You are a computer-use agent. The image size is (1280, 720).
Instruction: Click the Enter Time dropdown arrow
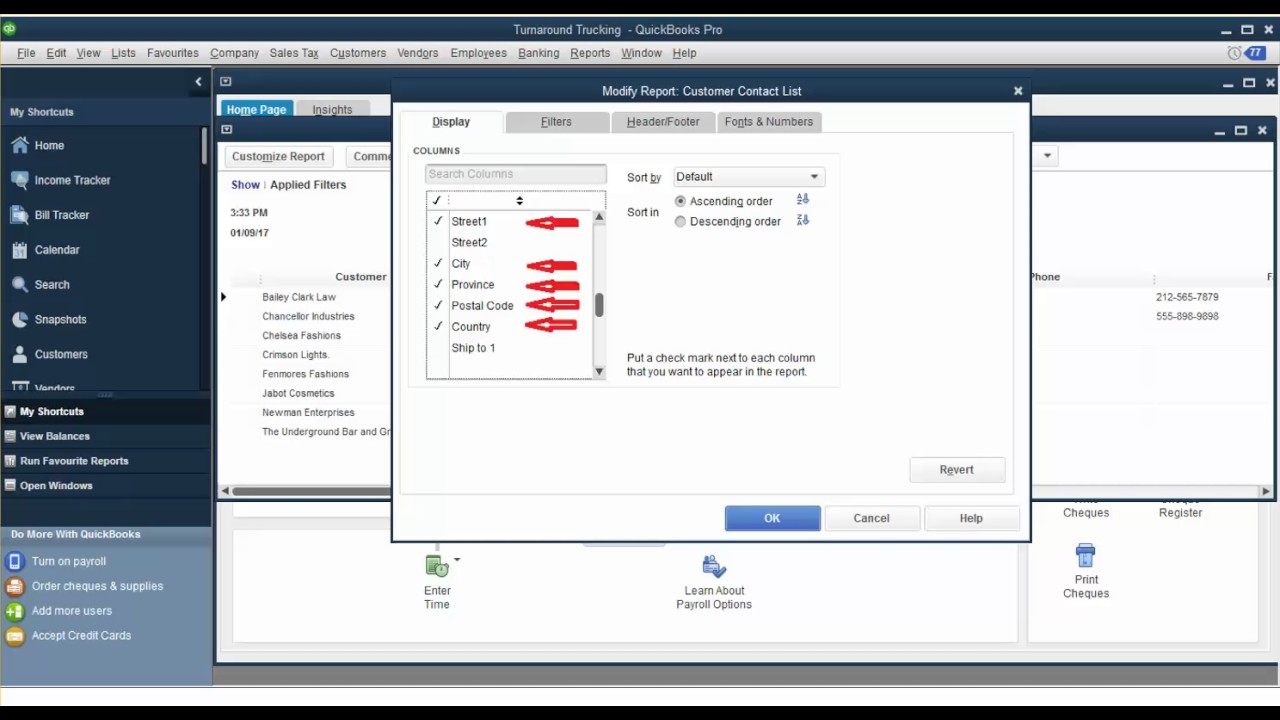pos(457,560)
